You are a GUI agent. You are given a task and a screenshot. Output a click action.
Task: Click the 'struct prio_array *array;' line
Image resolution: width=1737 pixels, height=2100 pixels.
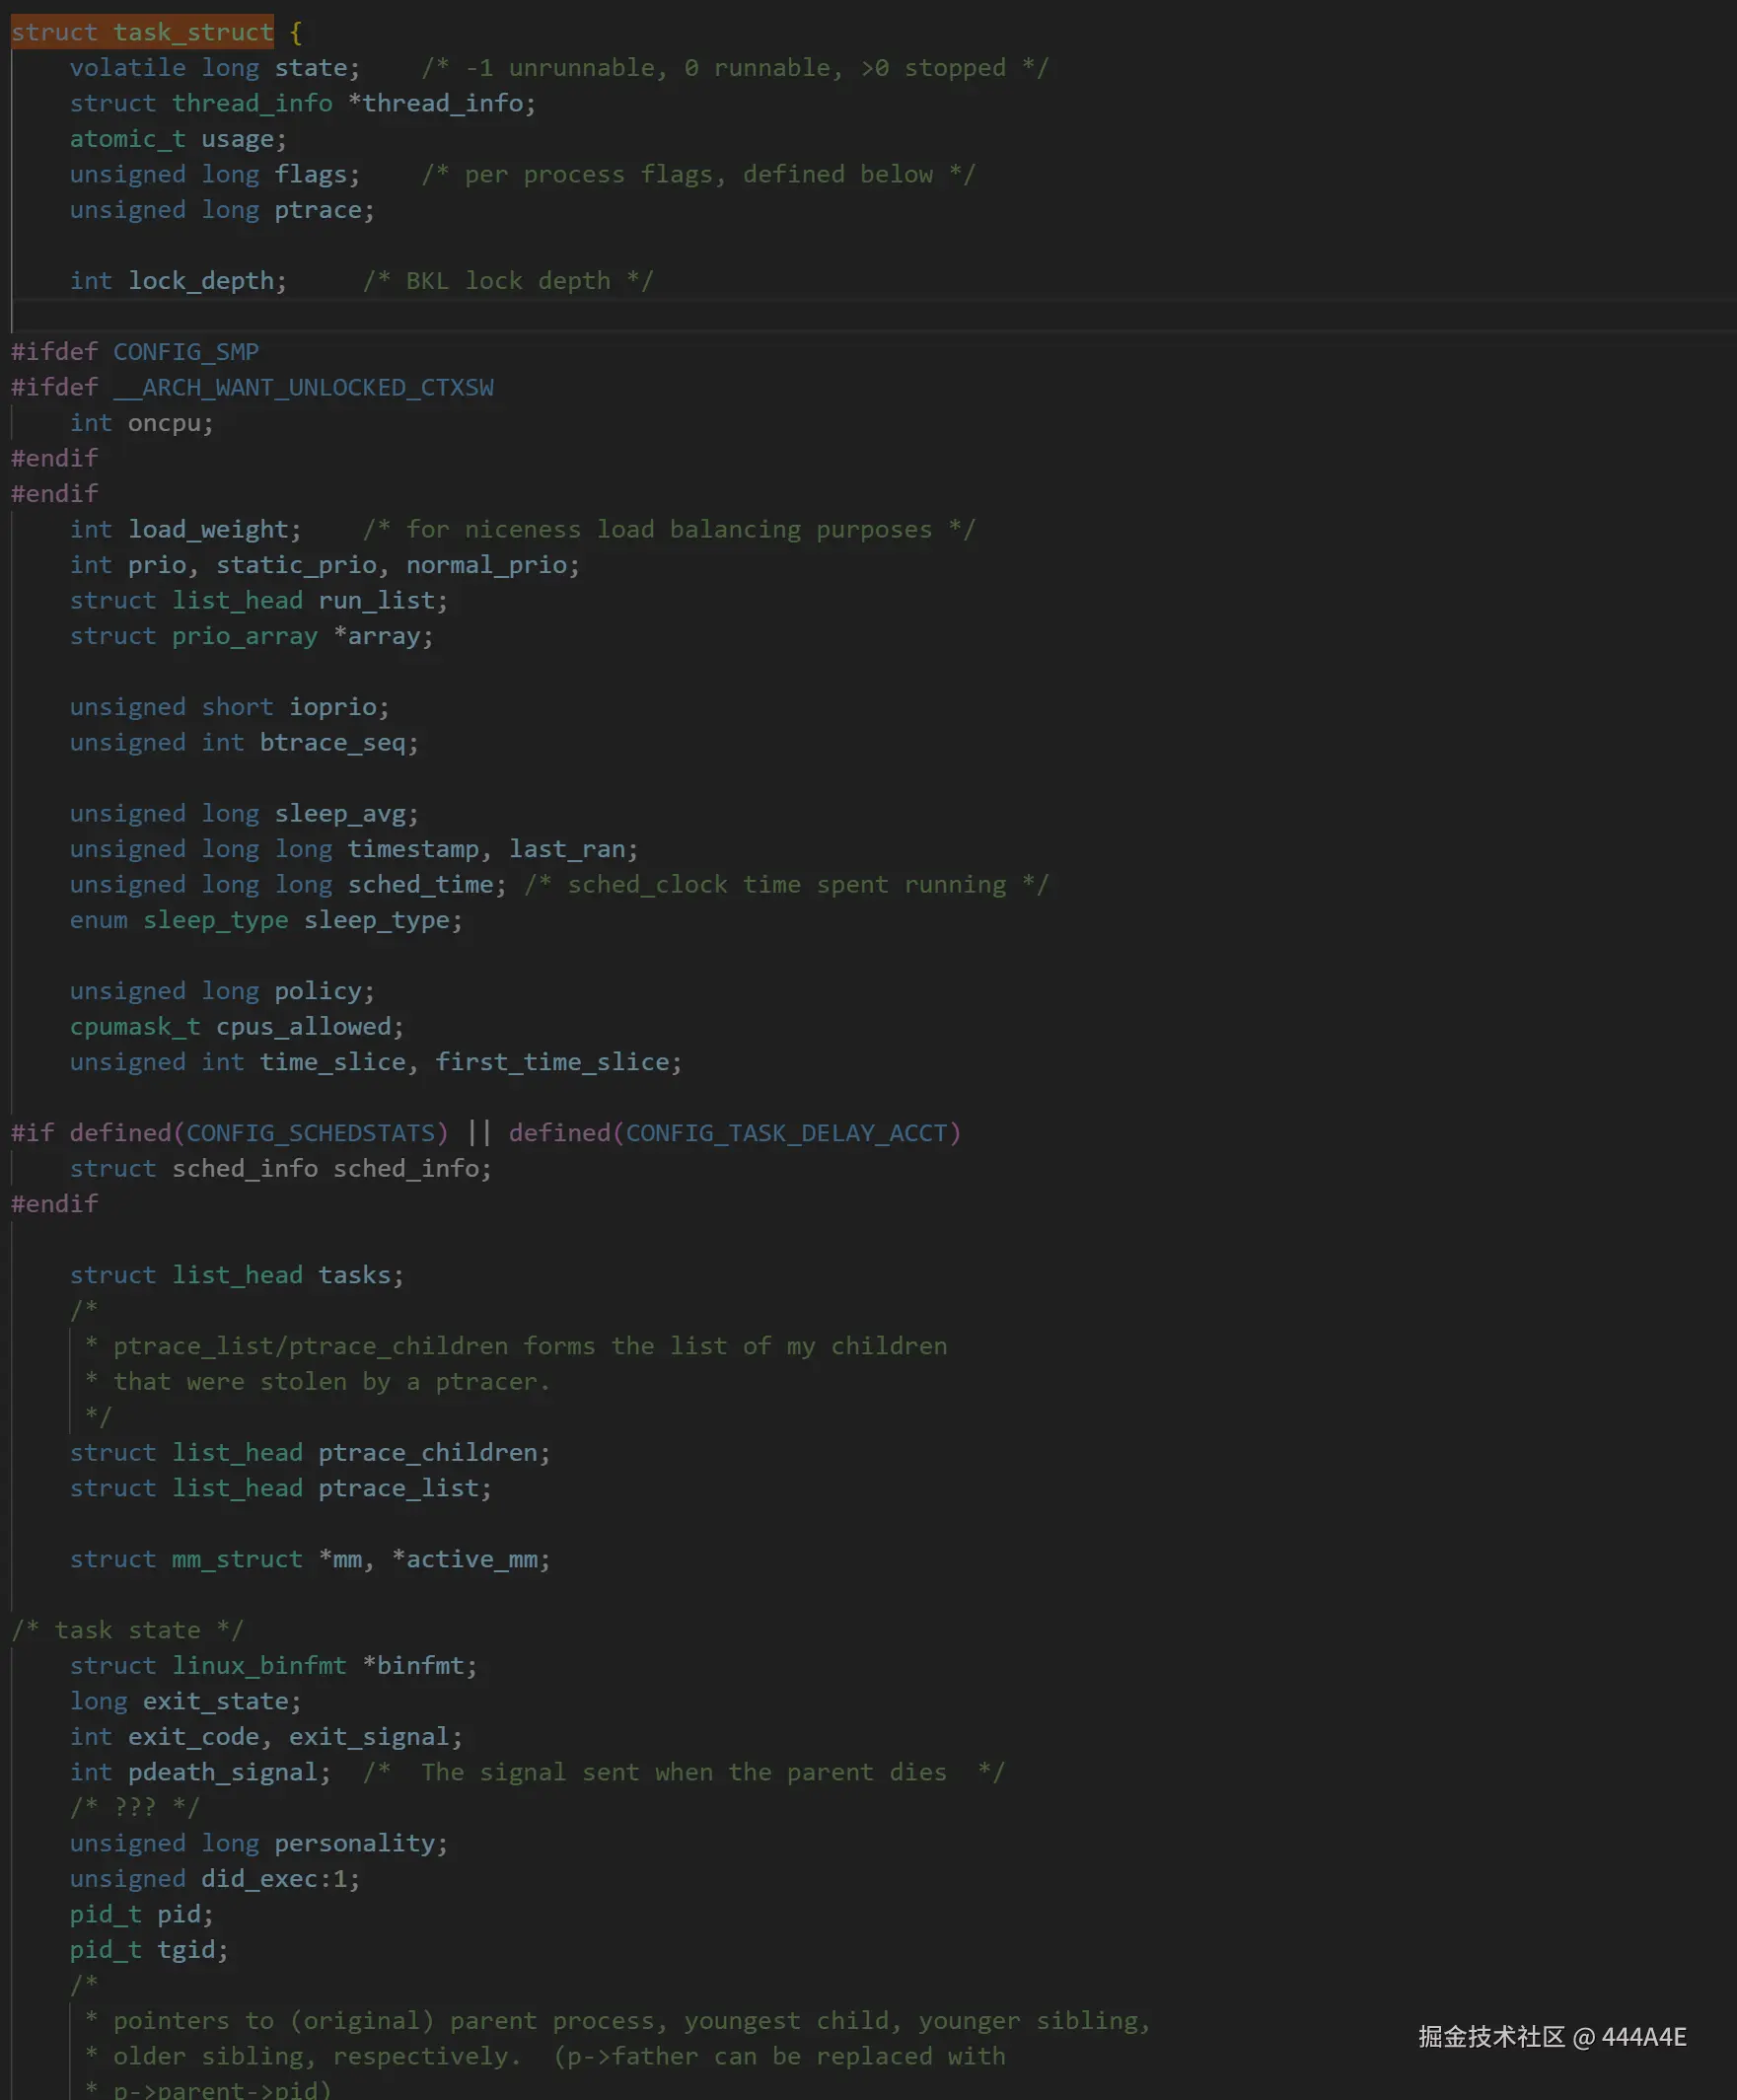(251, 636)
